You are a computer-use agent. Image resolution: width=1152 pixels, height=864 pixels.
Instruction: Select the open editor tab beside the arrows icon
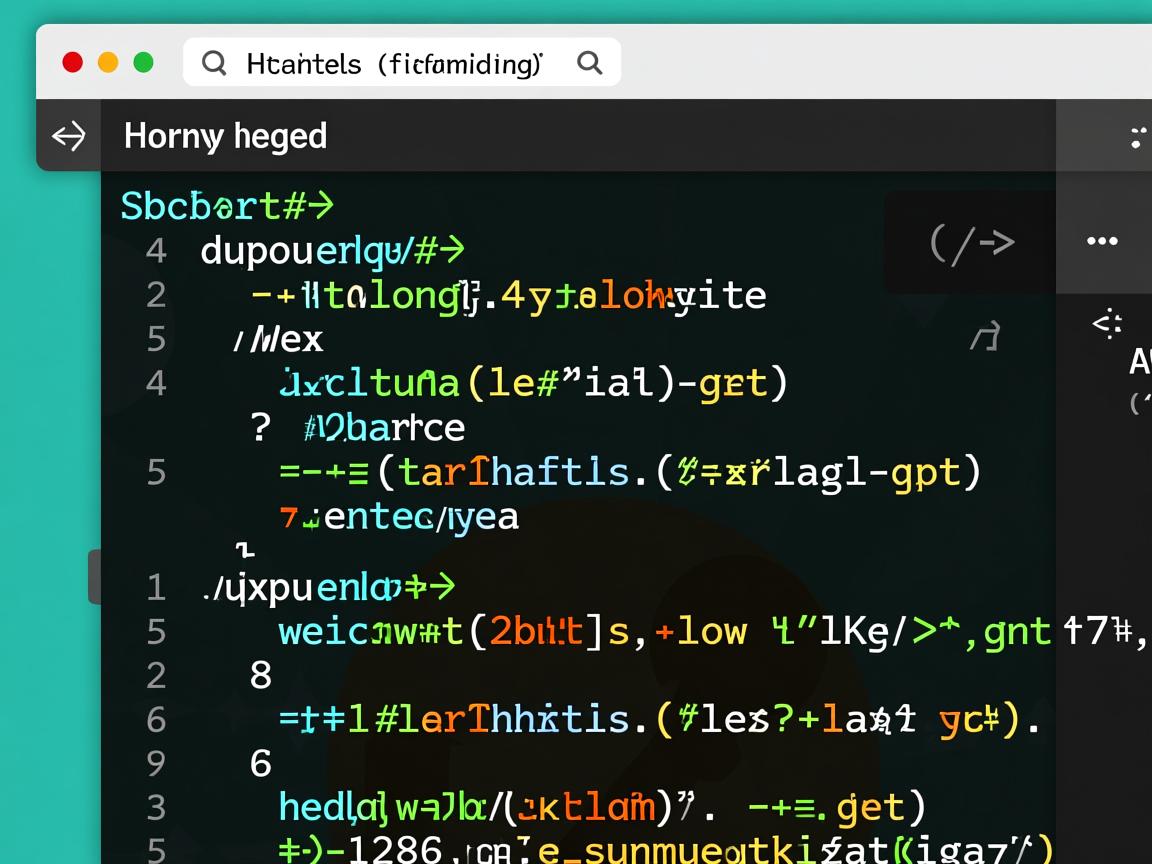pos(225,136)
